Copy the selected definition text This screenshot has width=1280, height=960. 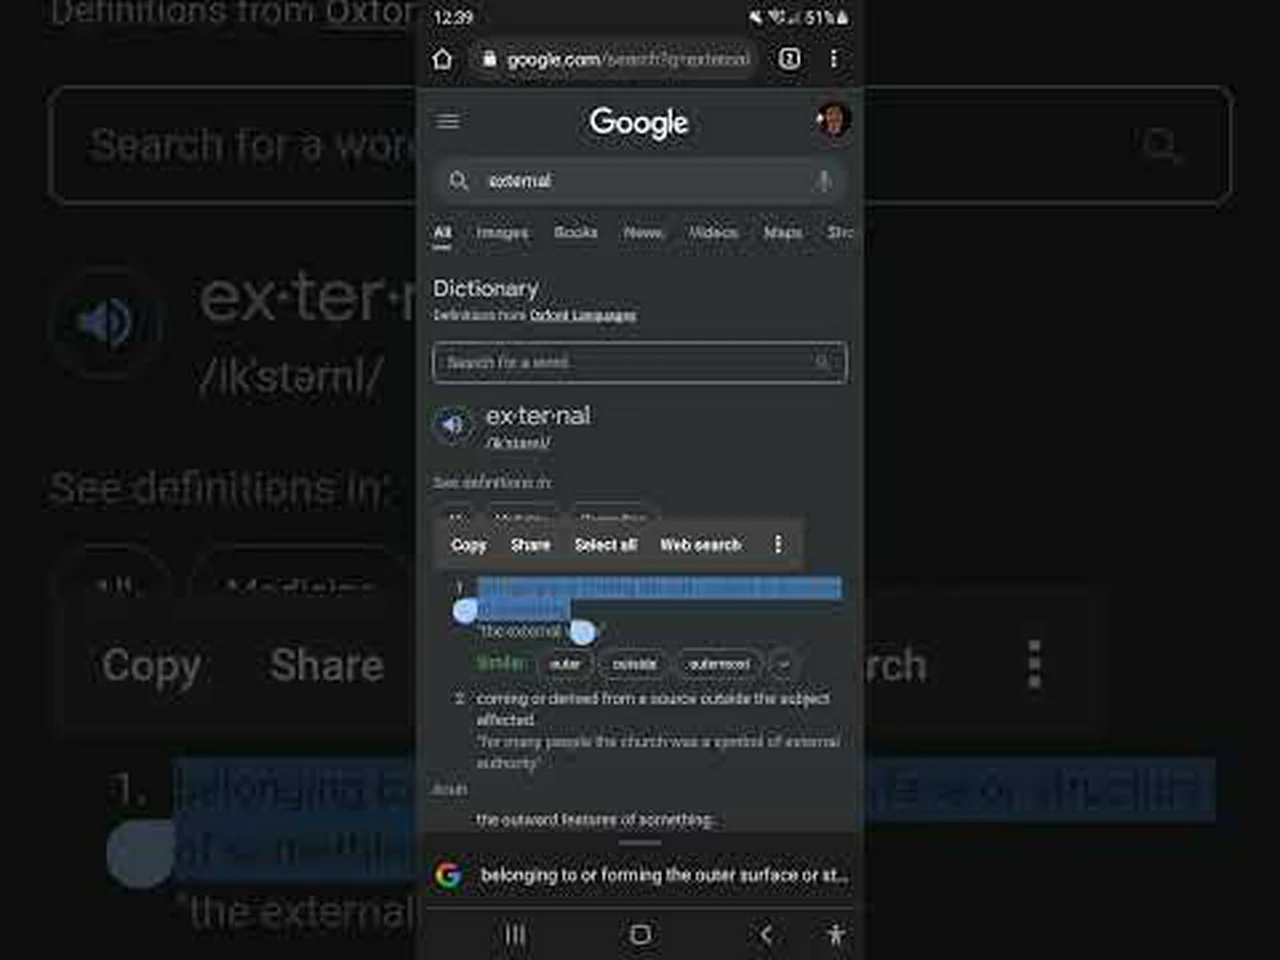pyautogui.click(x=468, y=545)
